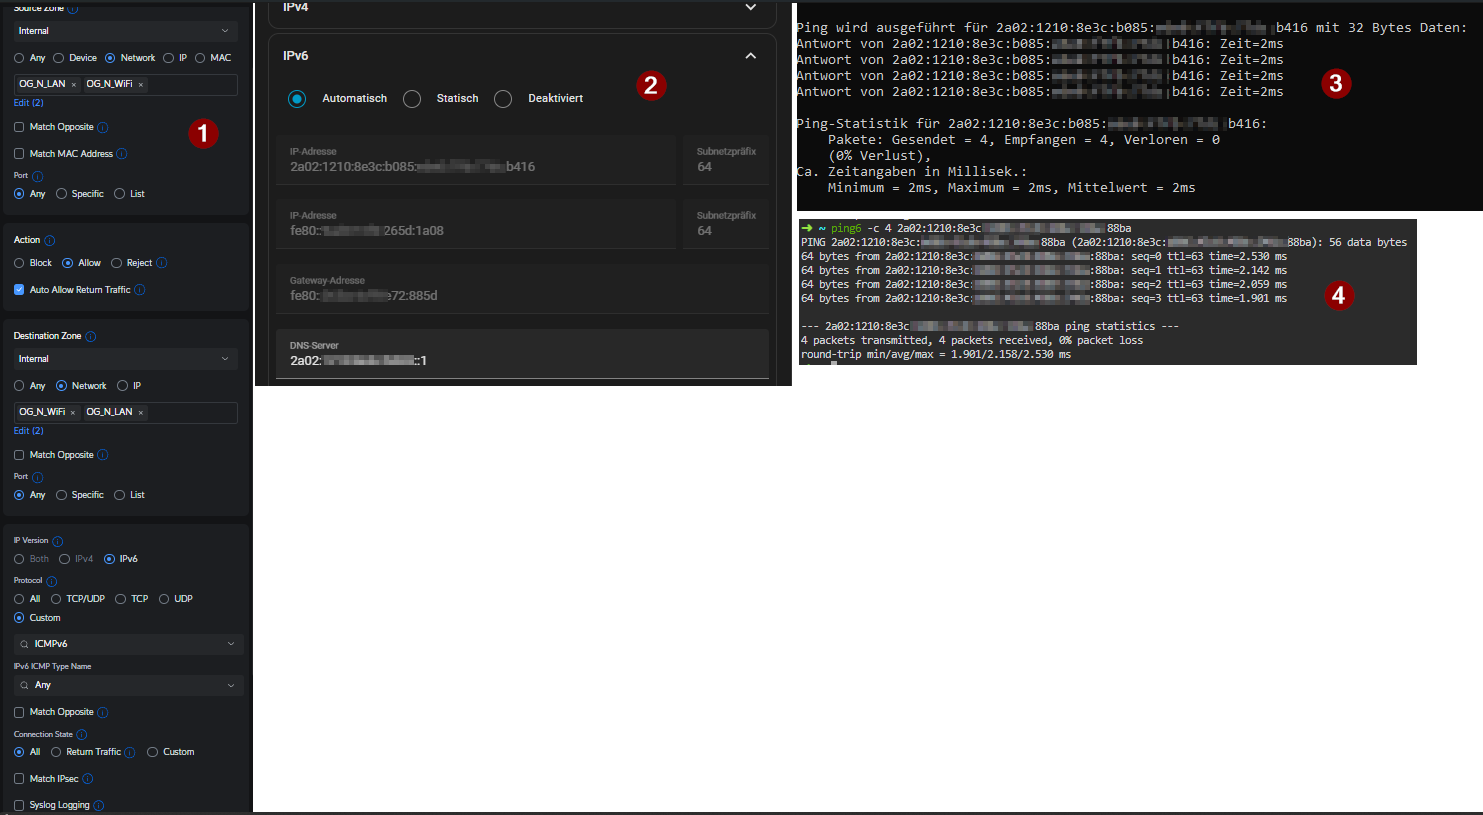
Task: View the Reject option info icon
Action: pyautogui.click(x=162, y=263)
